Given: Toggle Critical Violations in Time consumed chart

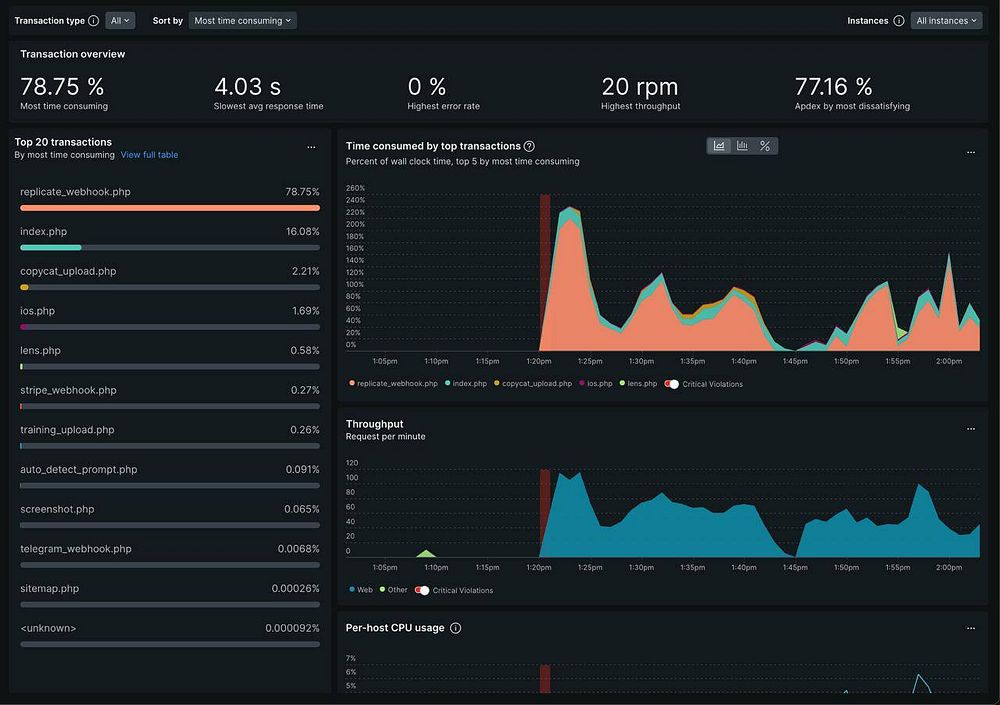Looking at the screenshot, I should click(672, 384).
